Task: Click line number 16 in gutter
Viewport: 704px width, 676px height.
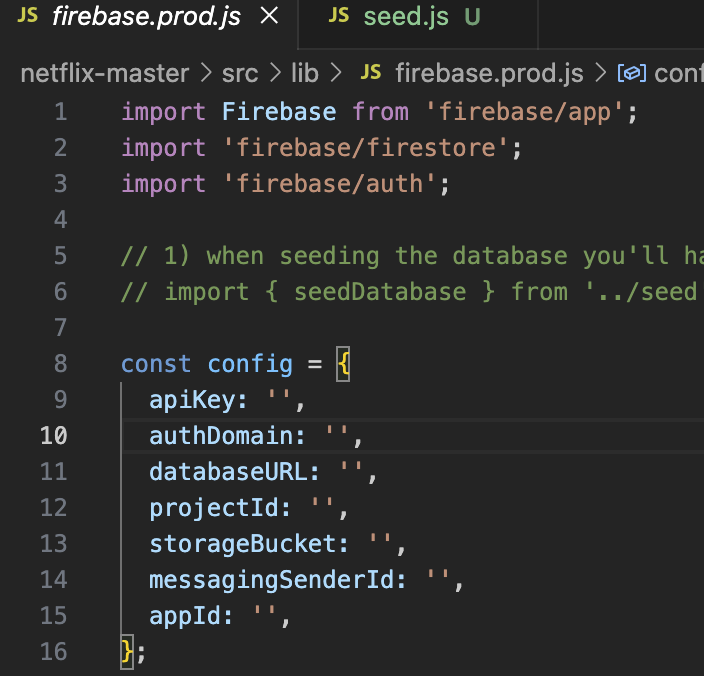Action: click(53, 651)
